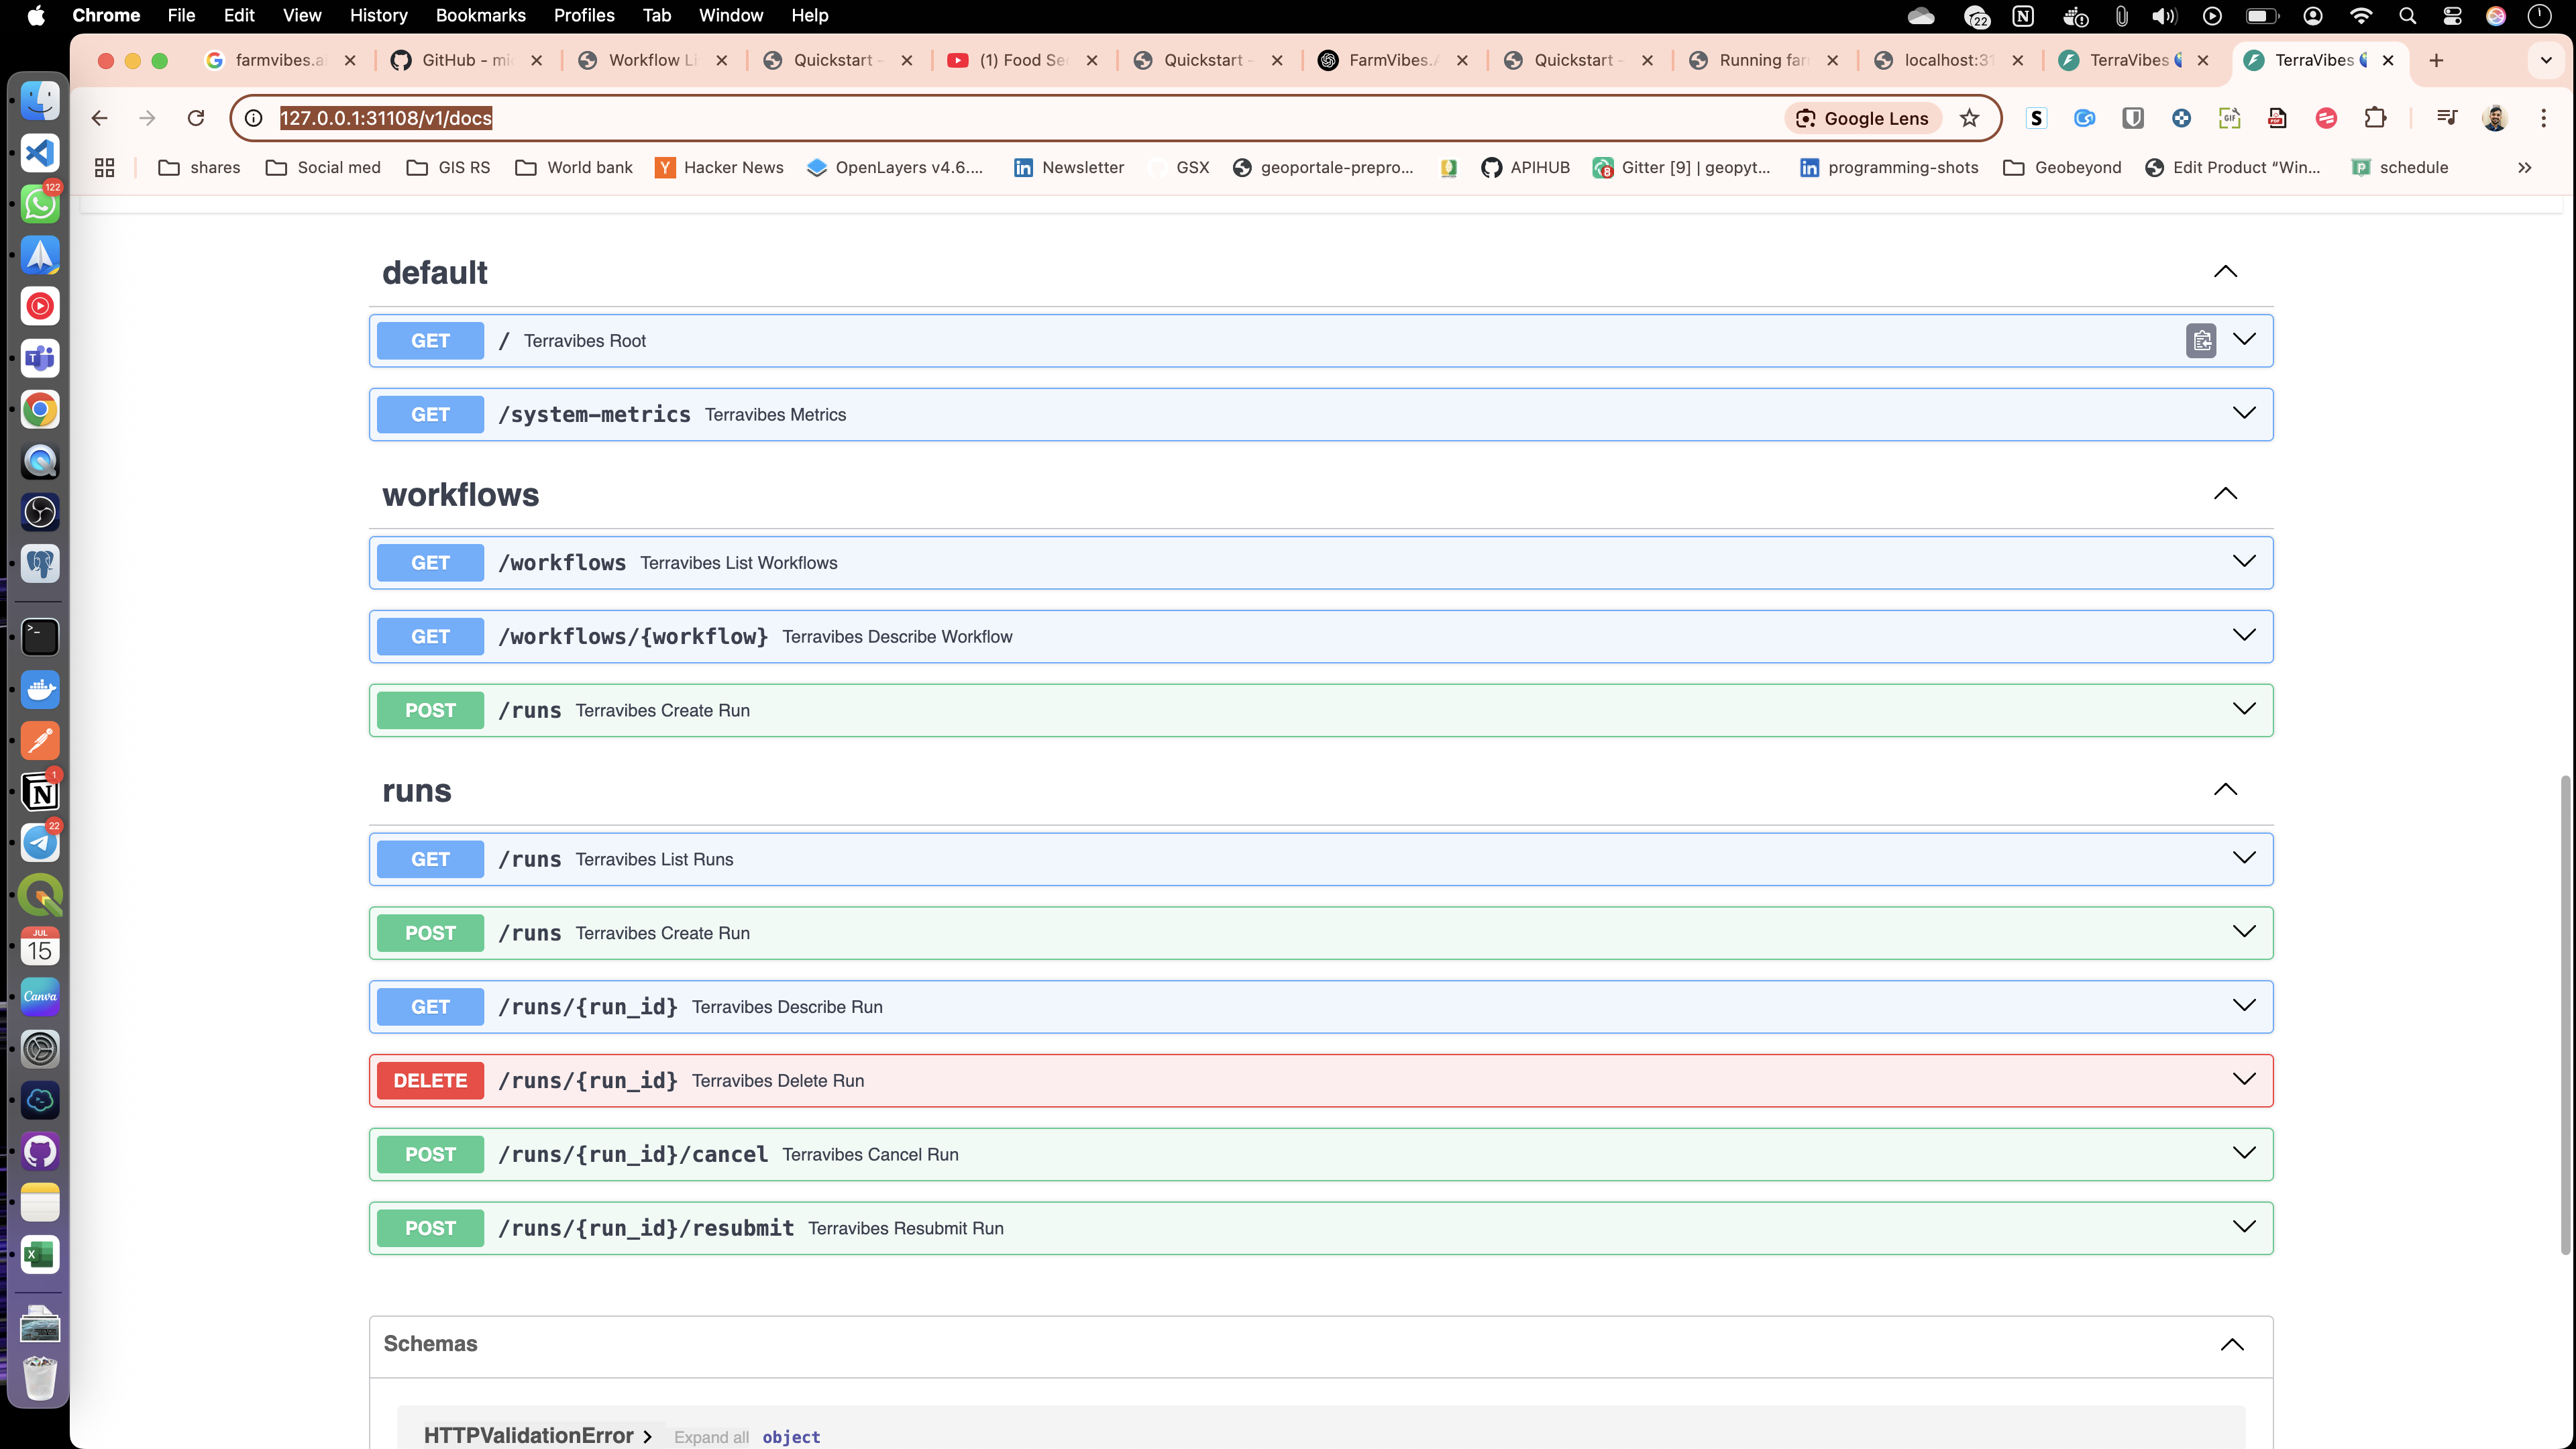Show more bookmarks overflow chevron
This screenshot has width=2576, height=1449.
[2524, 167]
